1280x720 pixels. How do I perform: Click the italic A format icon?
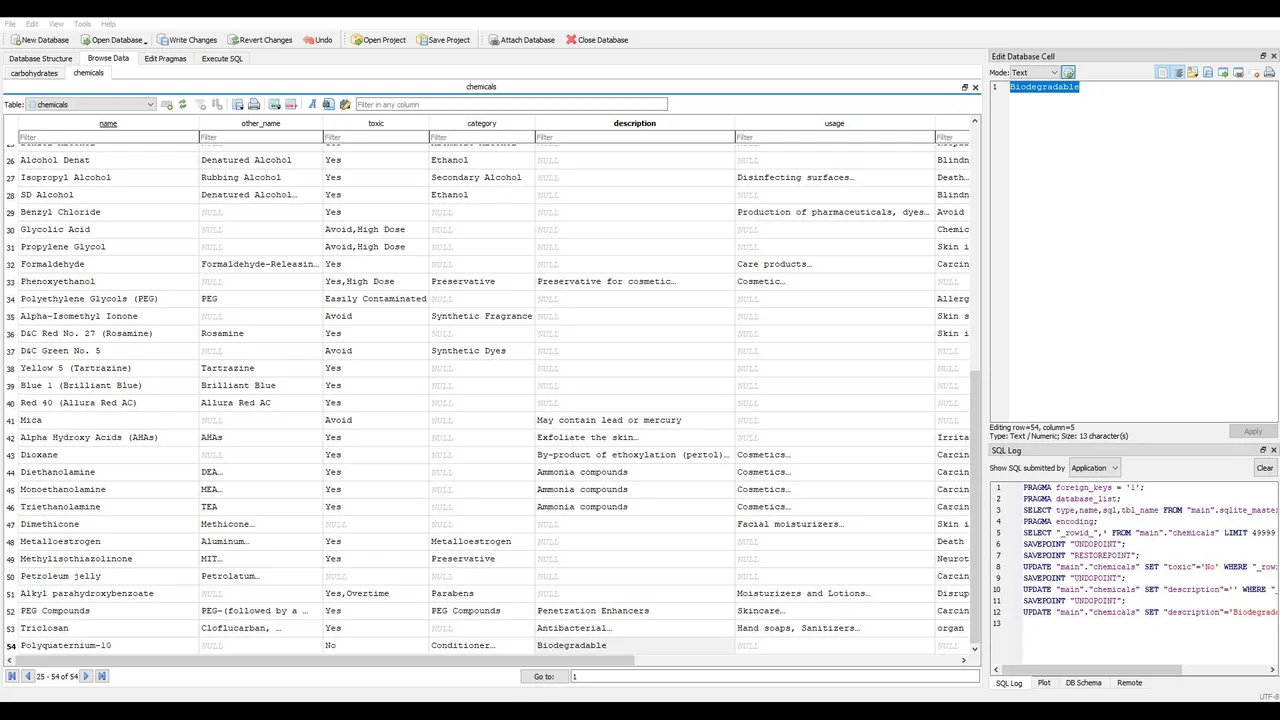pos(312,104)
